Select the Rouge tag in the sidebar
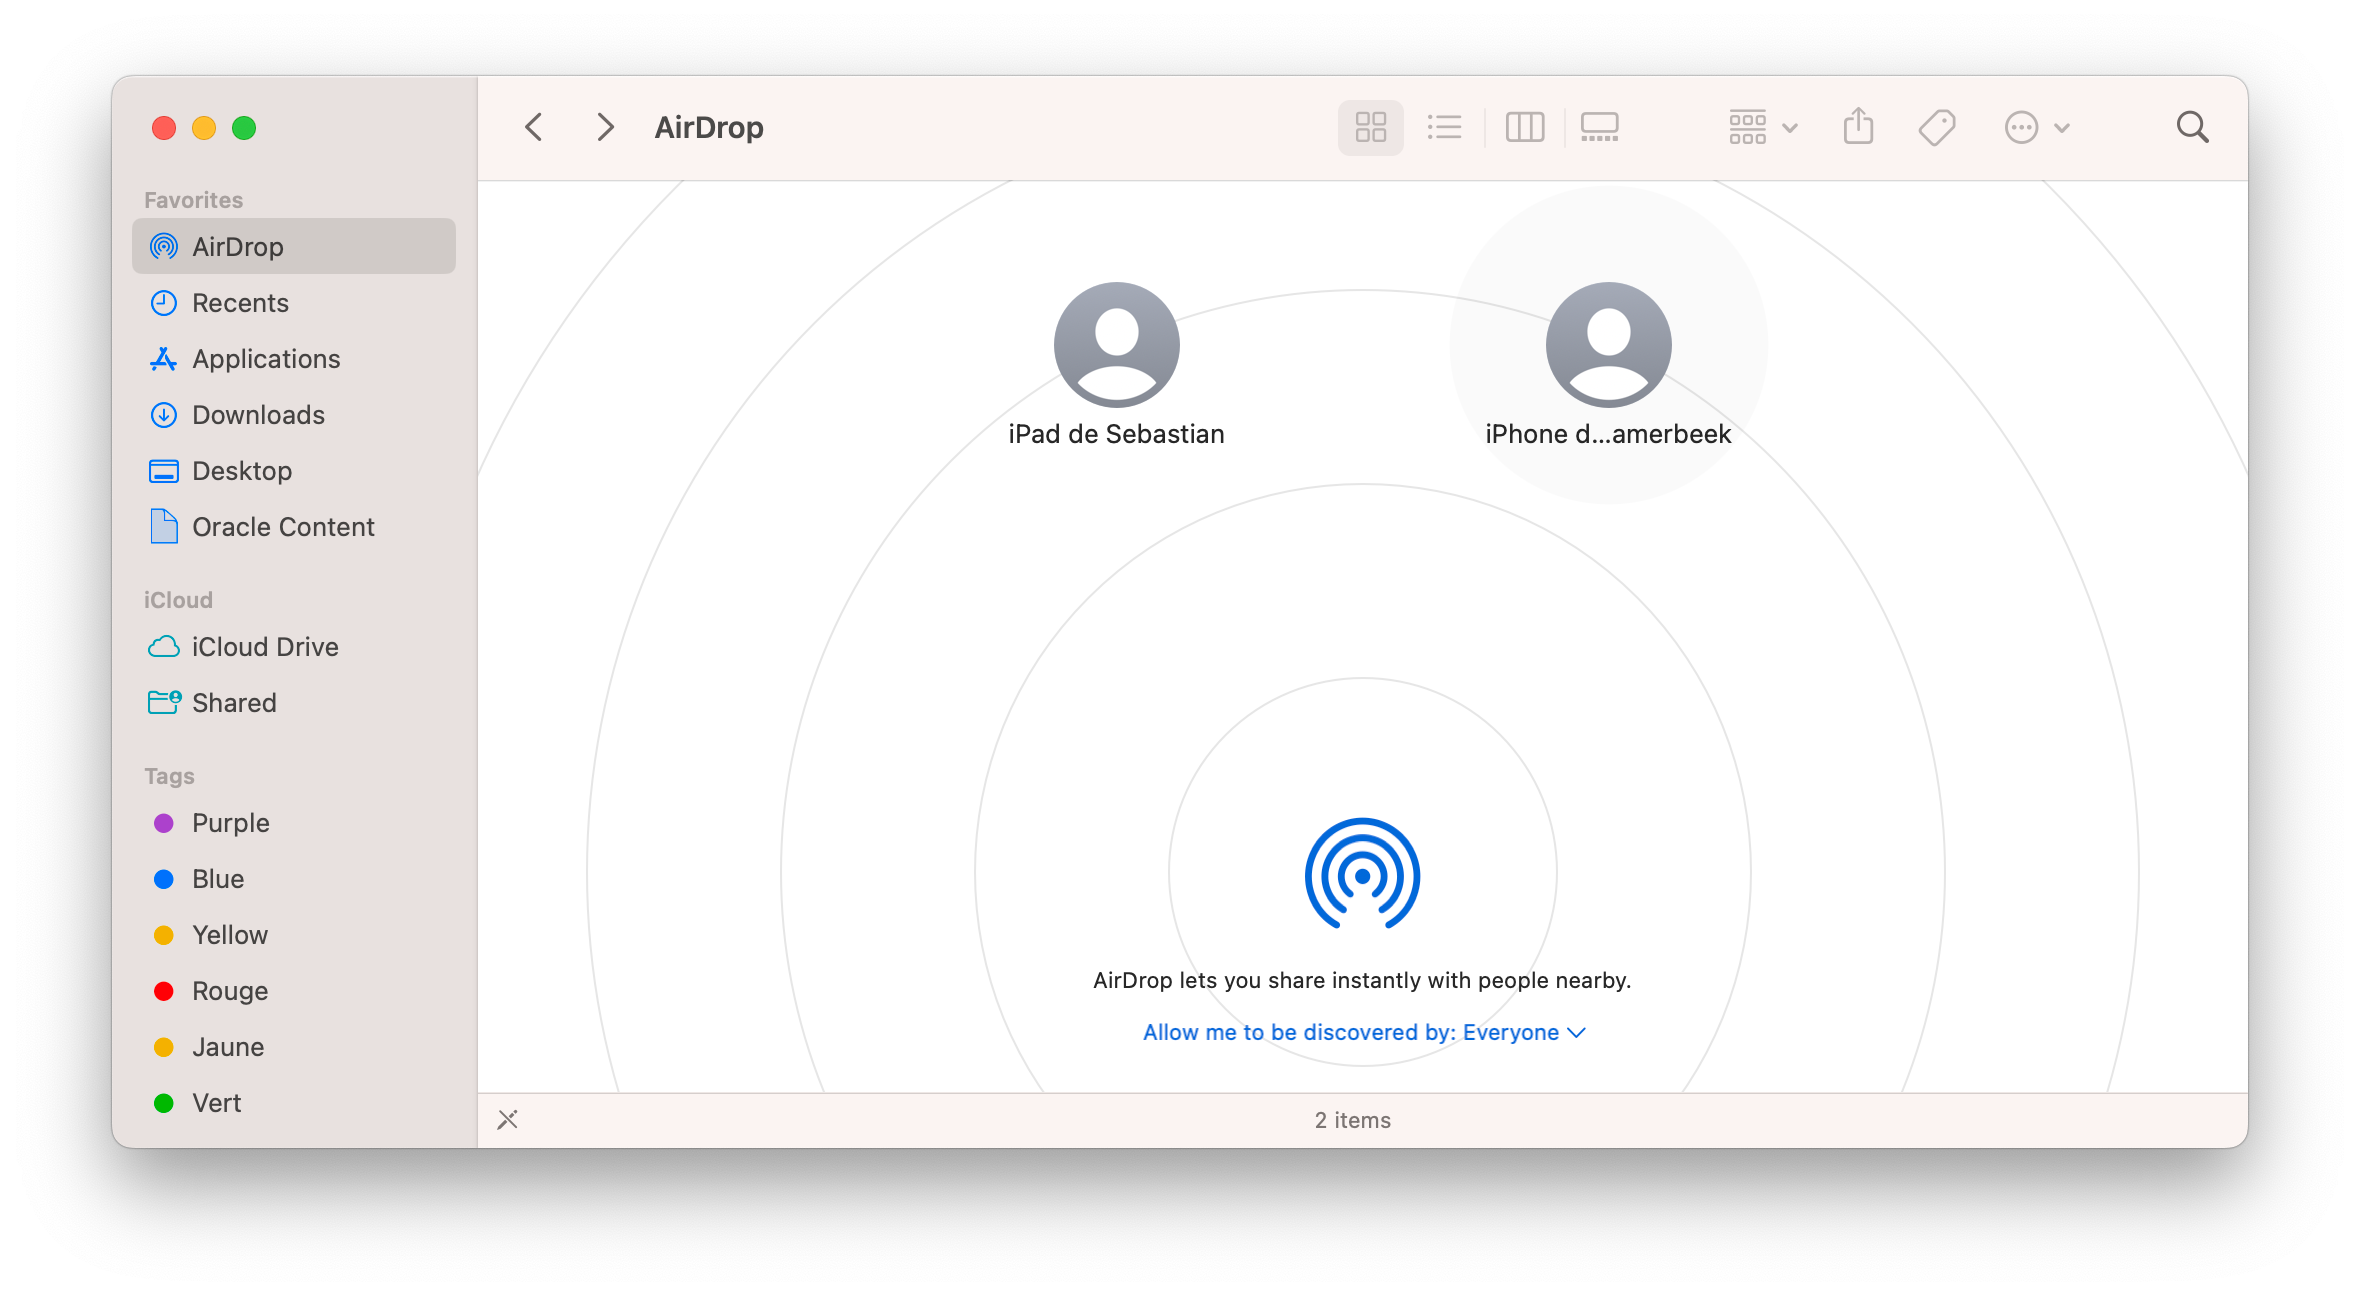 click(229, 990)
